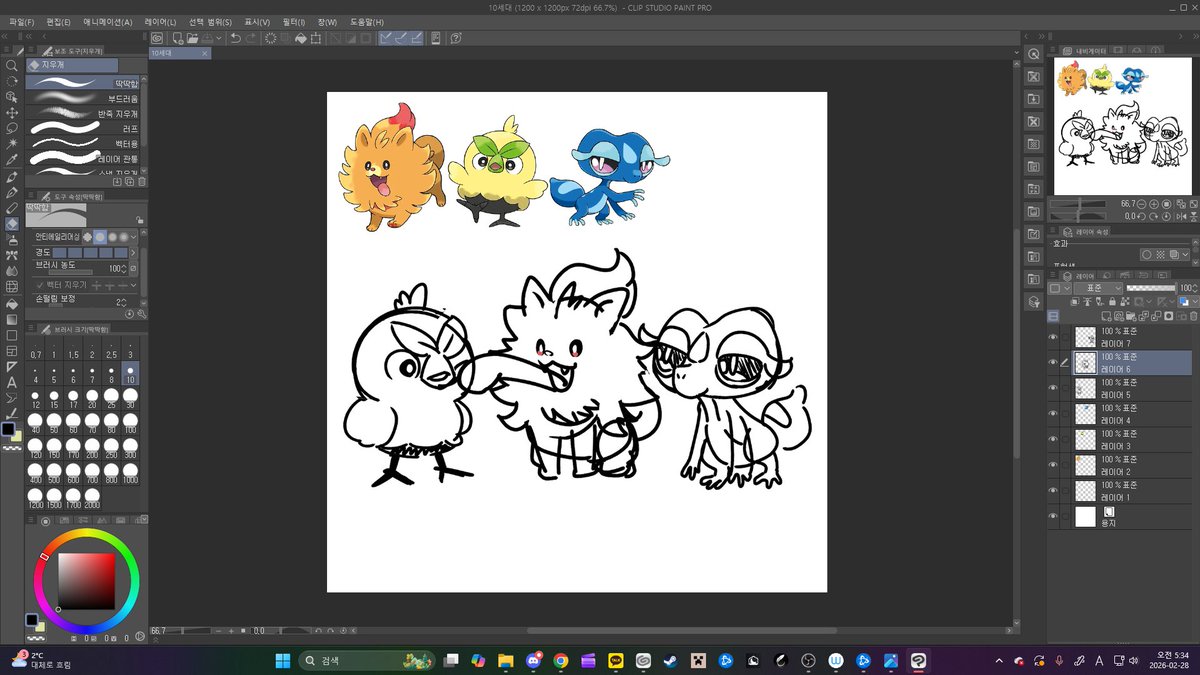Click flip horizontal icon in Navigator
The image size is (1200, 675).
click(1182, 215)
